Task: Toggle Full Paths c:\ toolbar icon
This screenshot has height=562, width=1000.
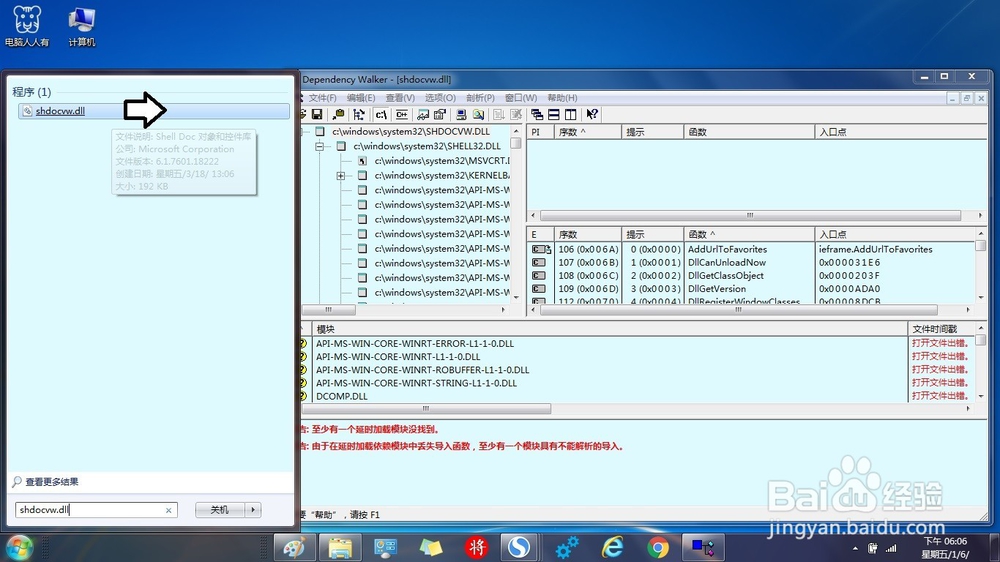Action: 381,114
